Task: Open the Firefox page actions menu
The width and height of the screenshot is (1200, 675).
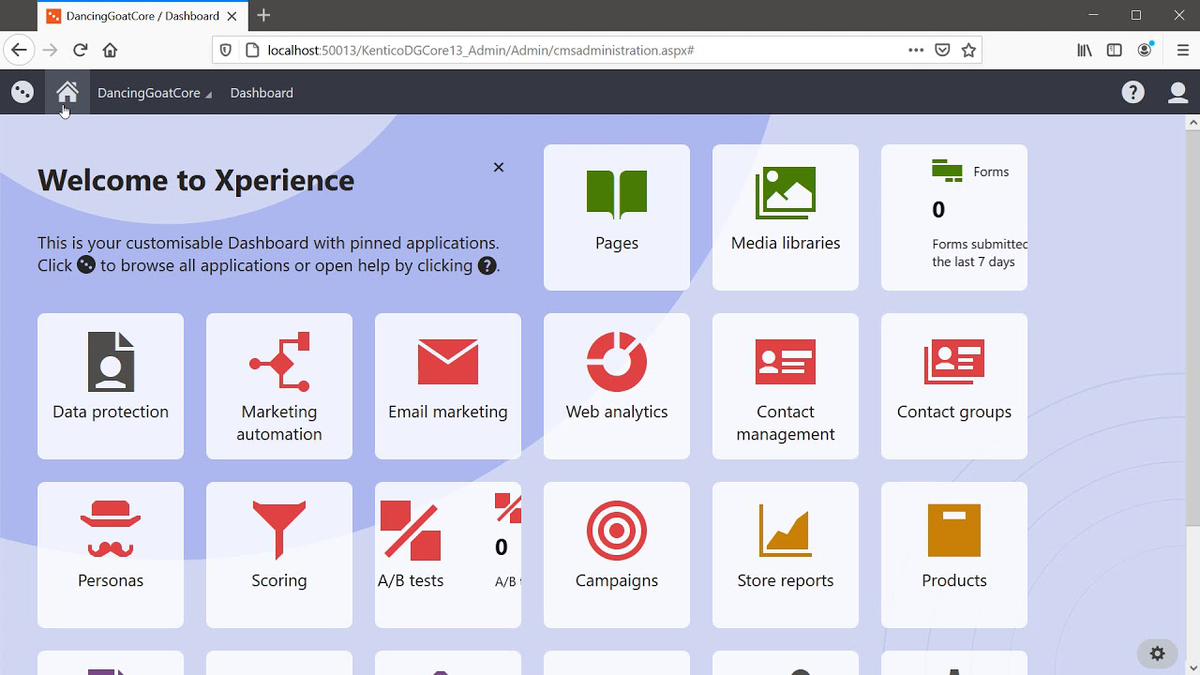Action: [x=915, y=49]
